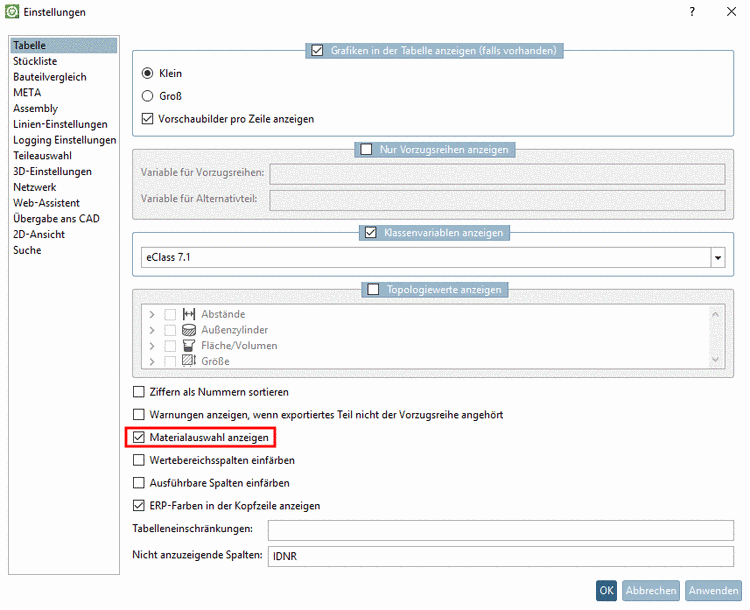750x610 pixels.
Task: Click the Abstände distance icon
Action: [189, 314]
